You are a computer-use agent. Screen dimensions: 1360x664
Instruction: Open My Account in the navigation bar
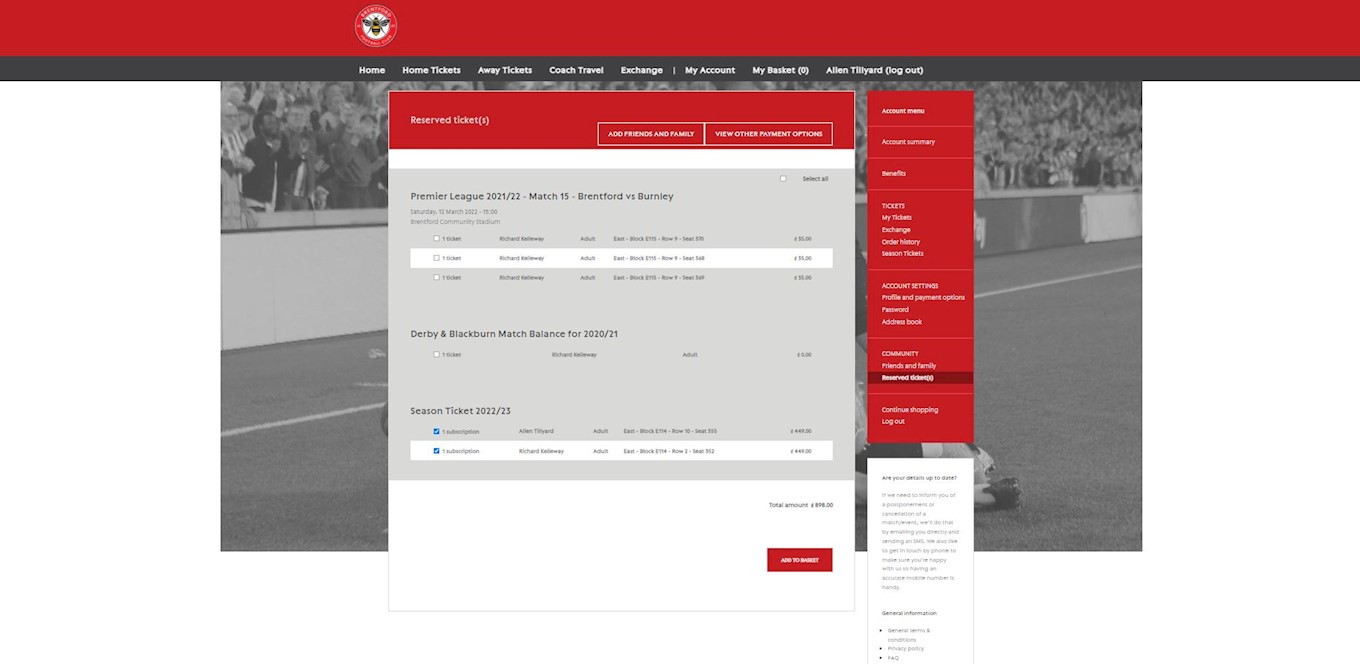pyautogui.click(x=710, y=70)
